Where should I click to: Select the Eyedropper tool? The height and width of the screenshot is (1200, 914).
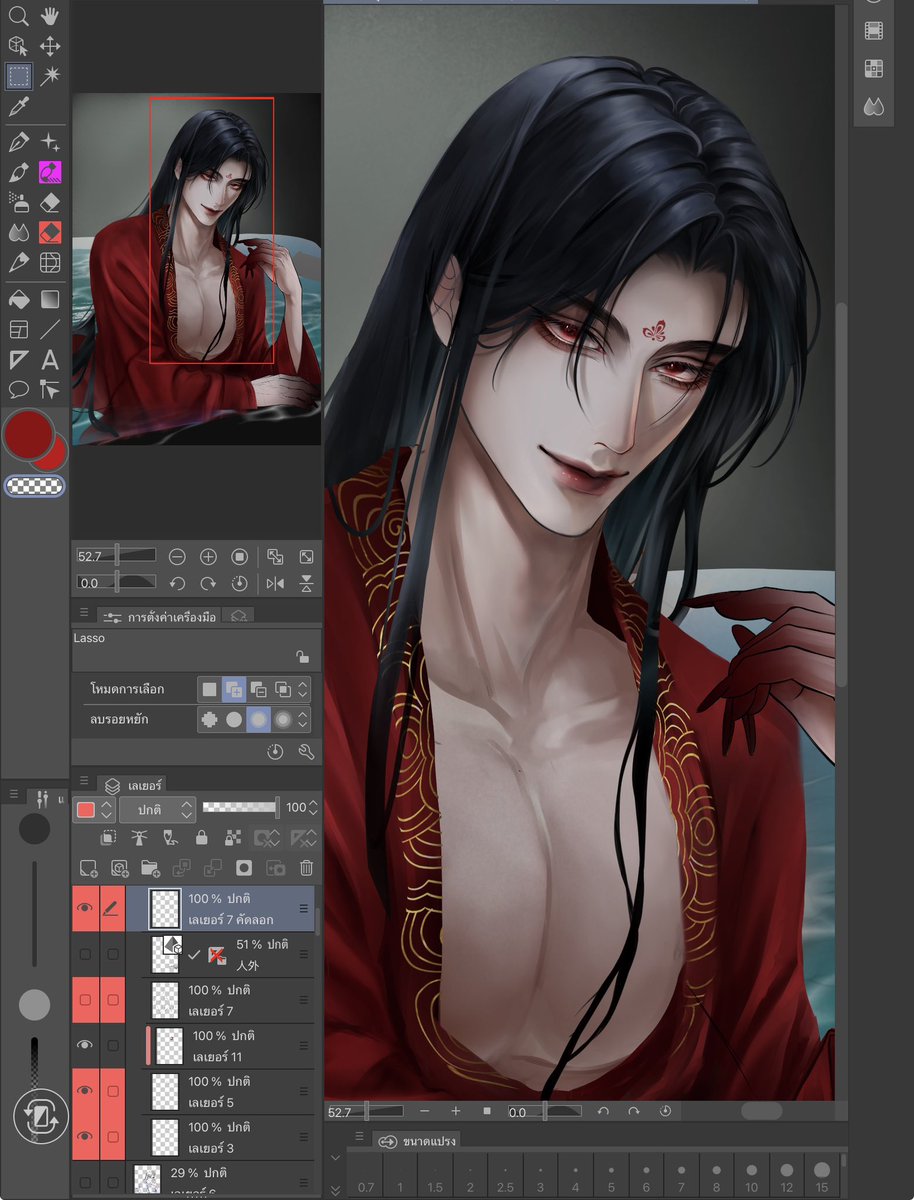(x=18, y=105)
